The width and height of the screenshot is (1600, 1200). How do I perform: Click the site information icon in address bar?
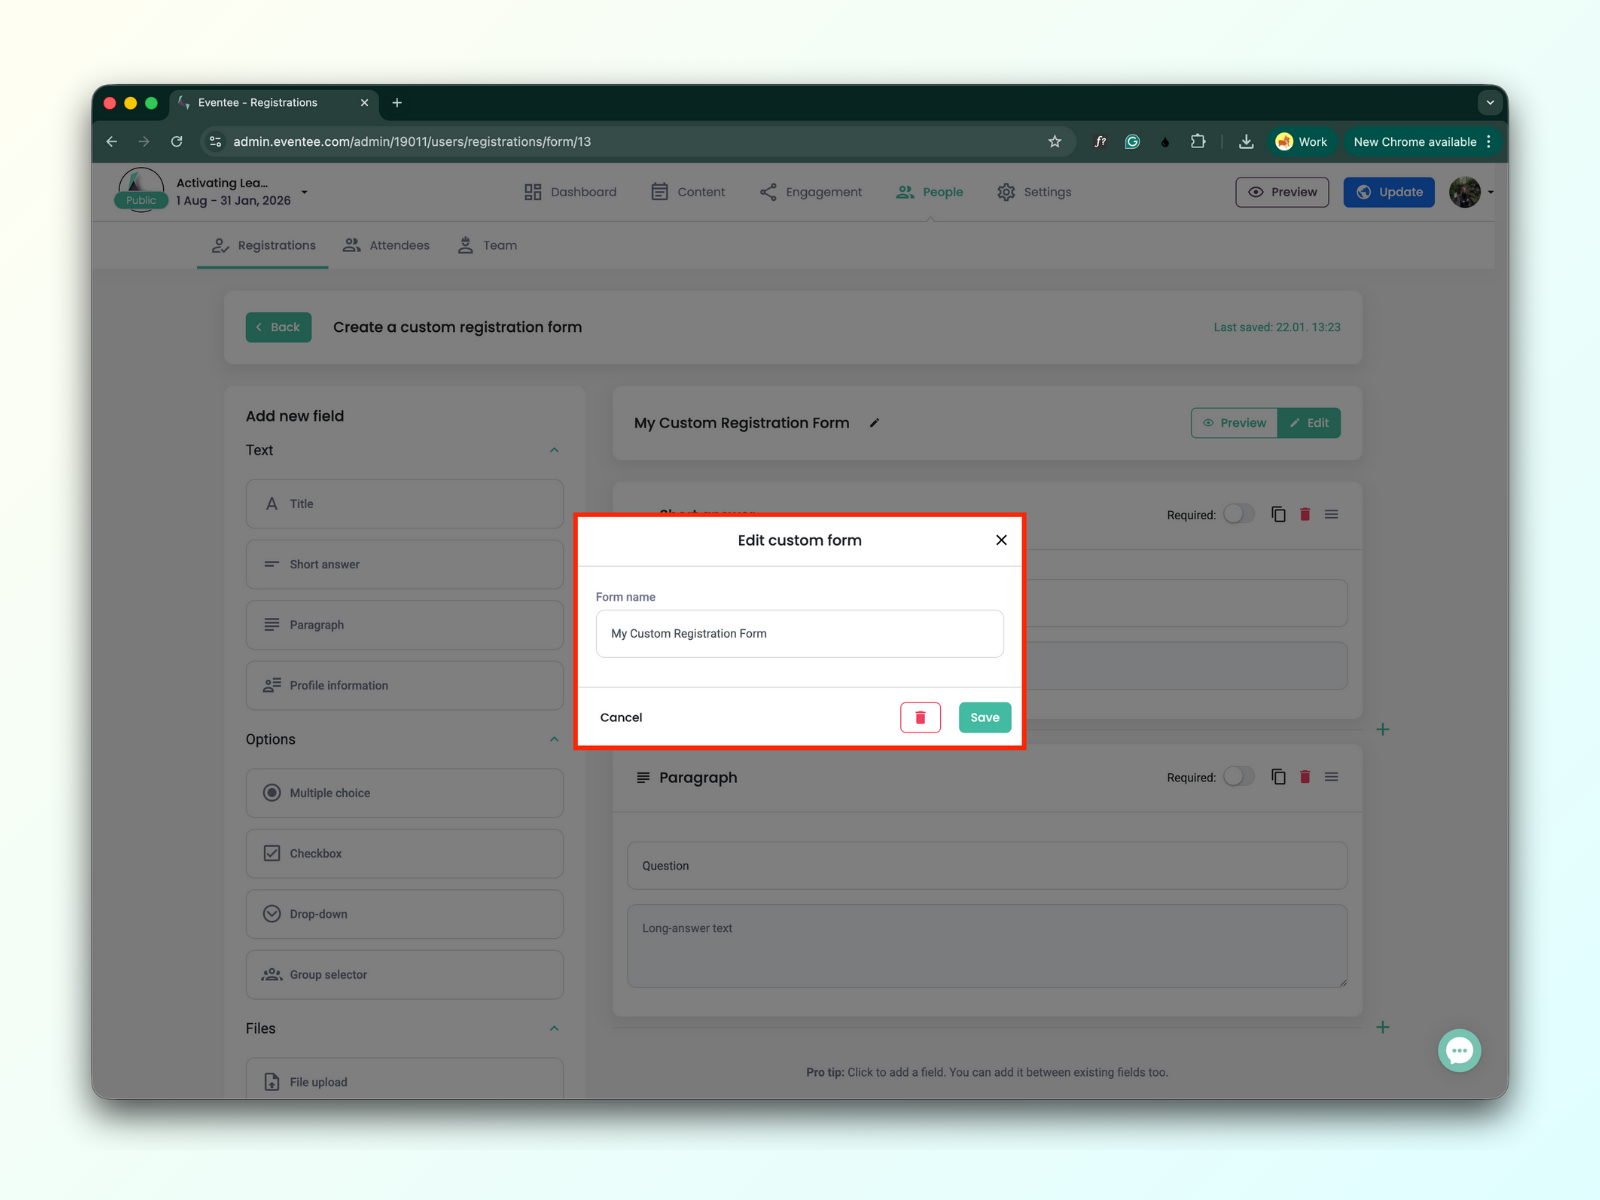[x=215, y=142]
